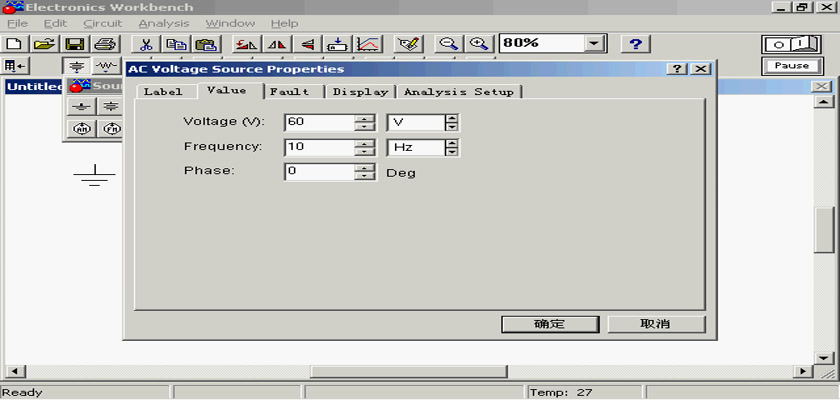Rotate the selected component
This screenshot has height=400, width=840.
point(247,44)
